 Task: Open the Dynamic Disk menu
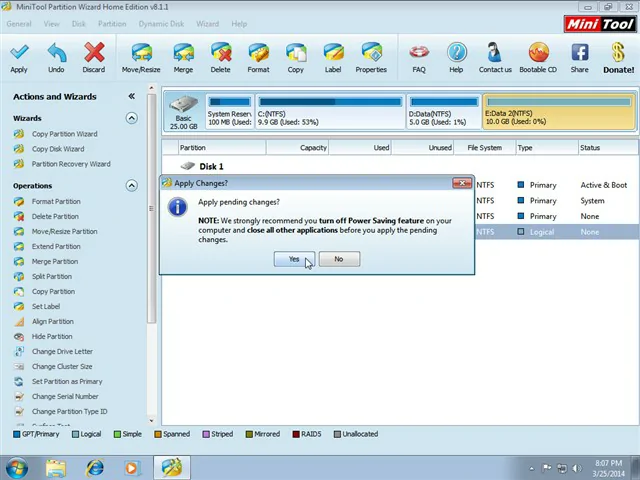click(x=161, y=23)
